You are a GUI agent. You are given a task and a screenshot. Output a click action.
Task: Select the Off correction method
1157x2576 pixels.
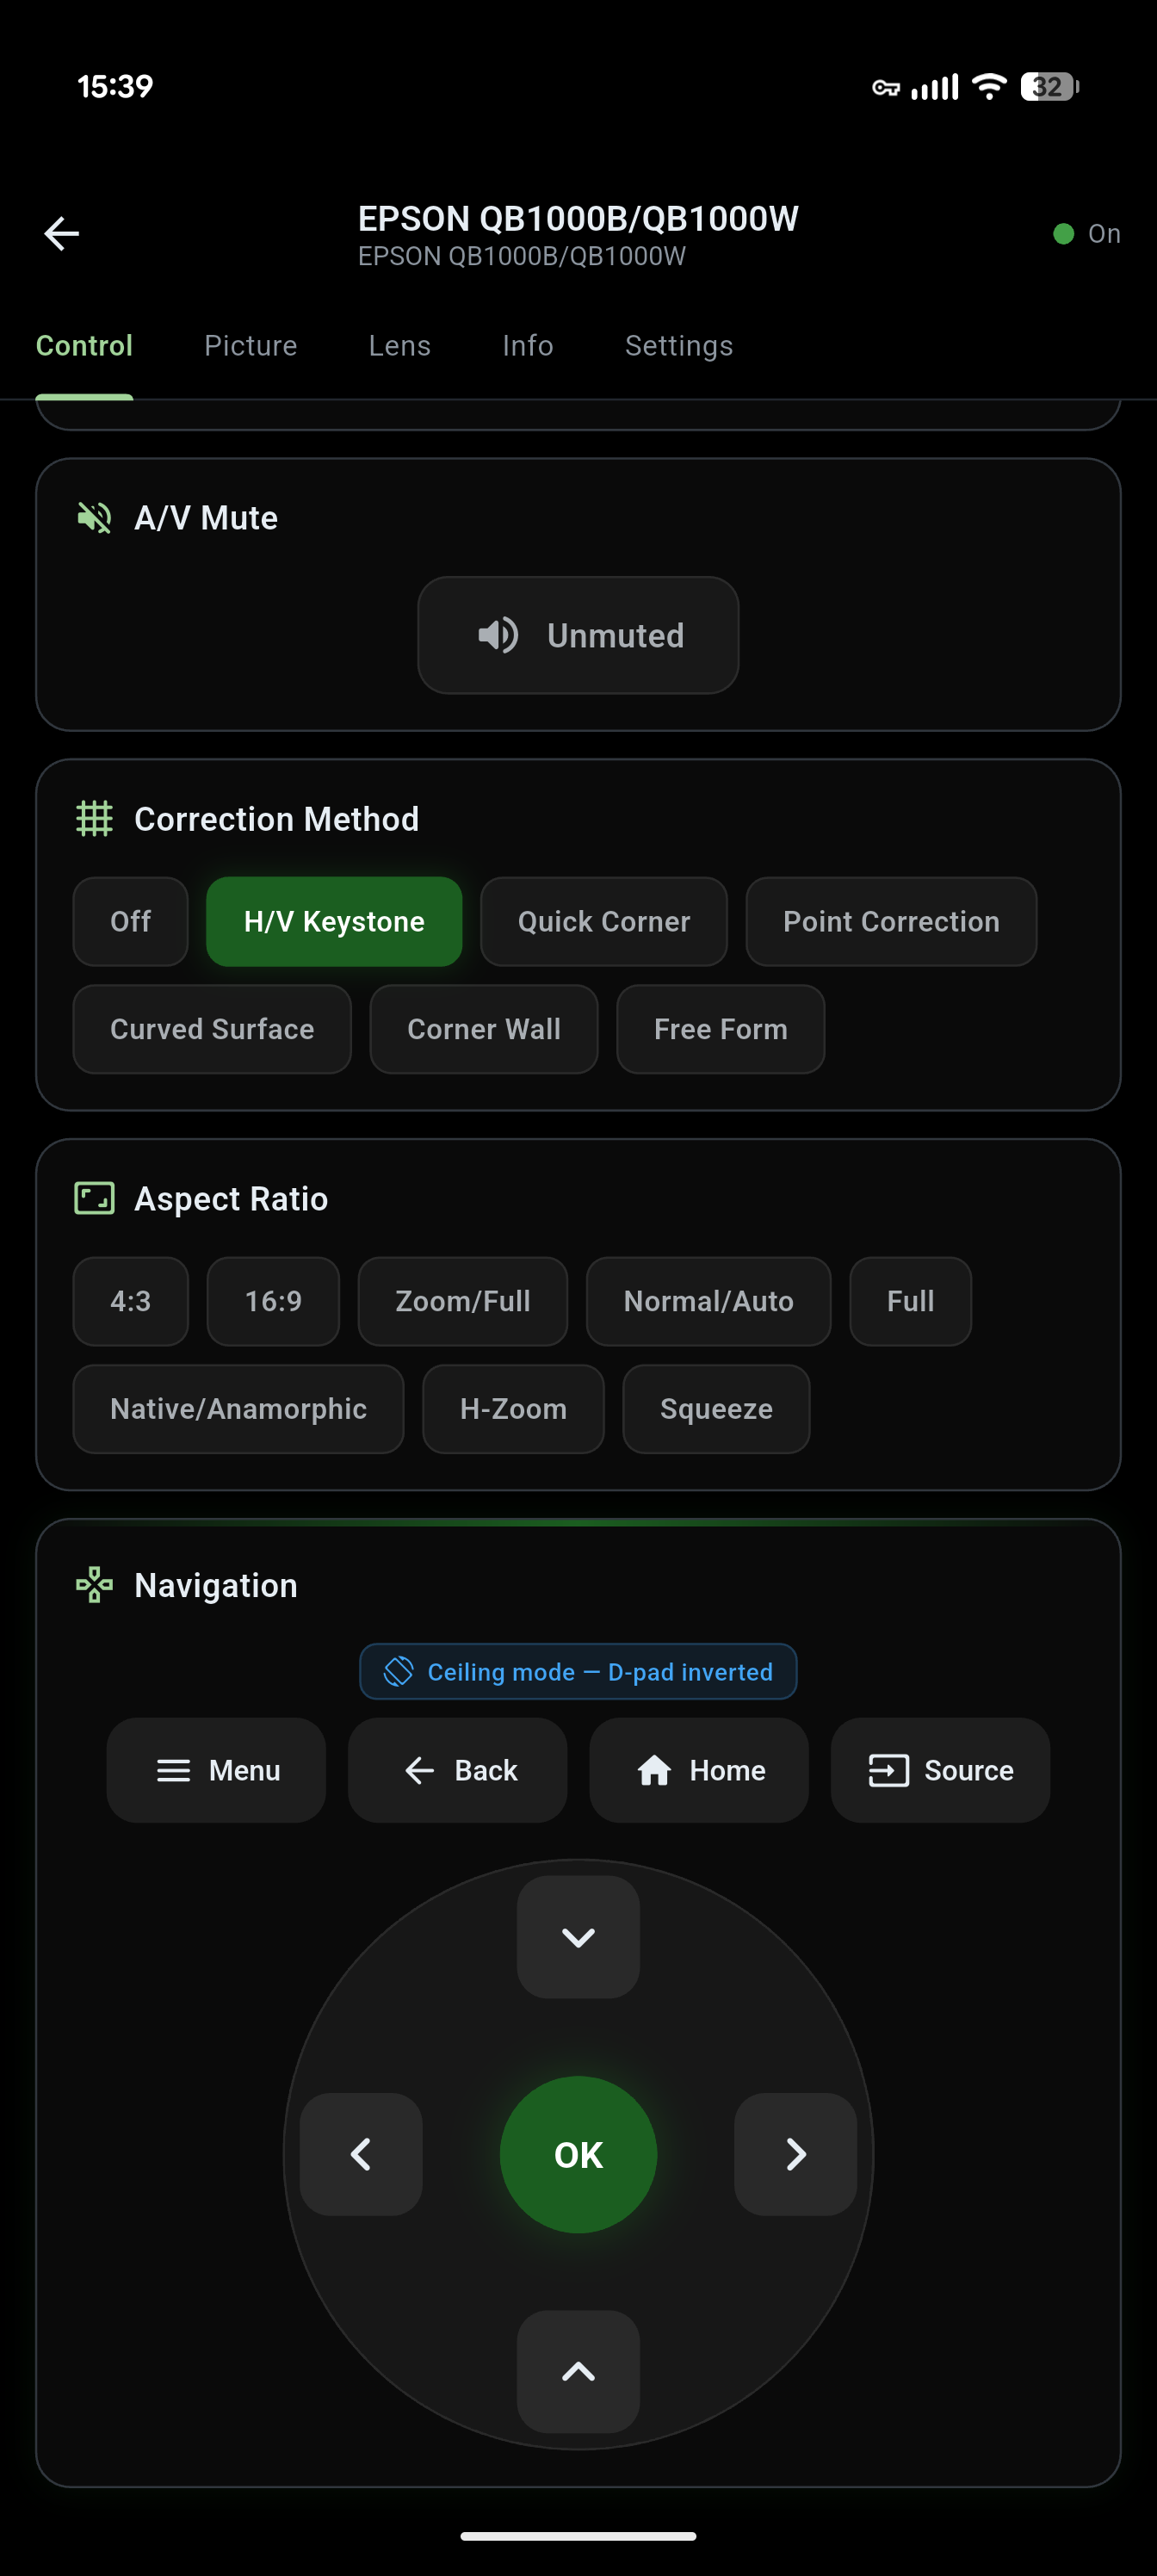[130, 921]
